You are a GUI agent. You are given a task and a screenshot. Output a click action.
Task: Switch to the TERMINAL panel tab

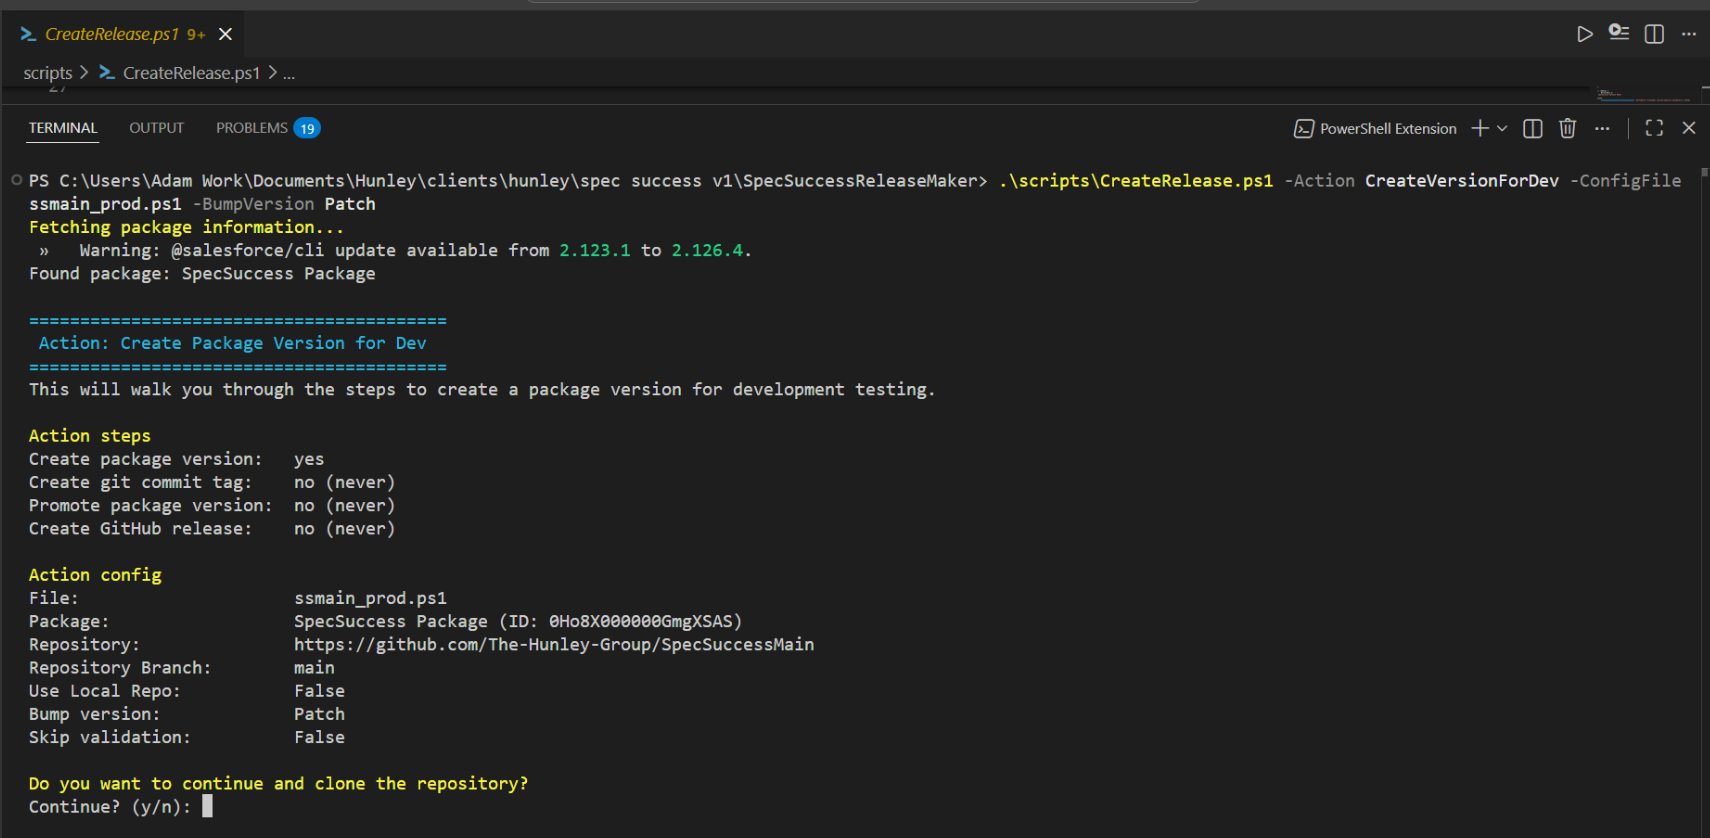[x=63, y=128]
